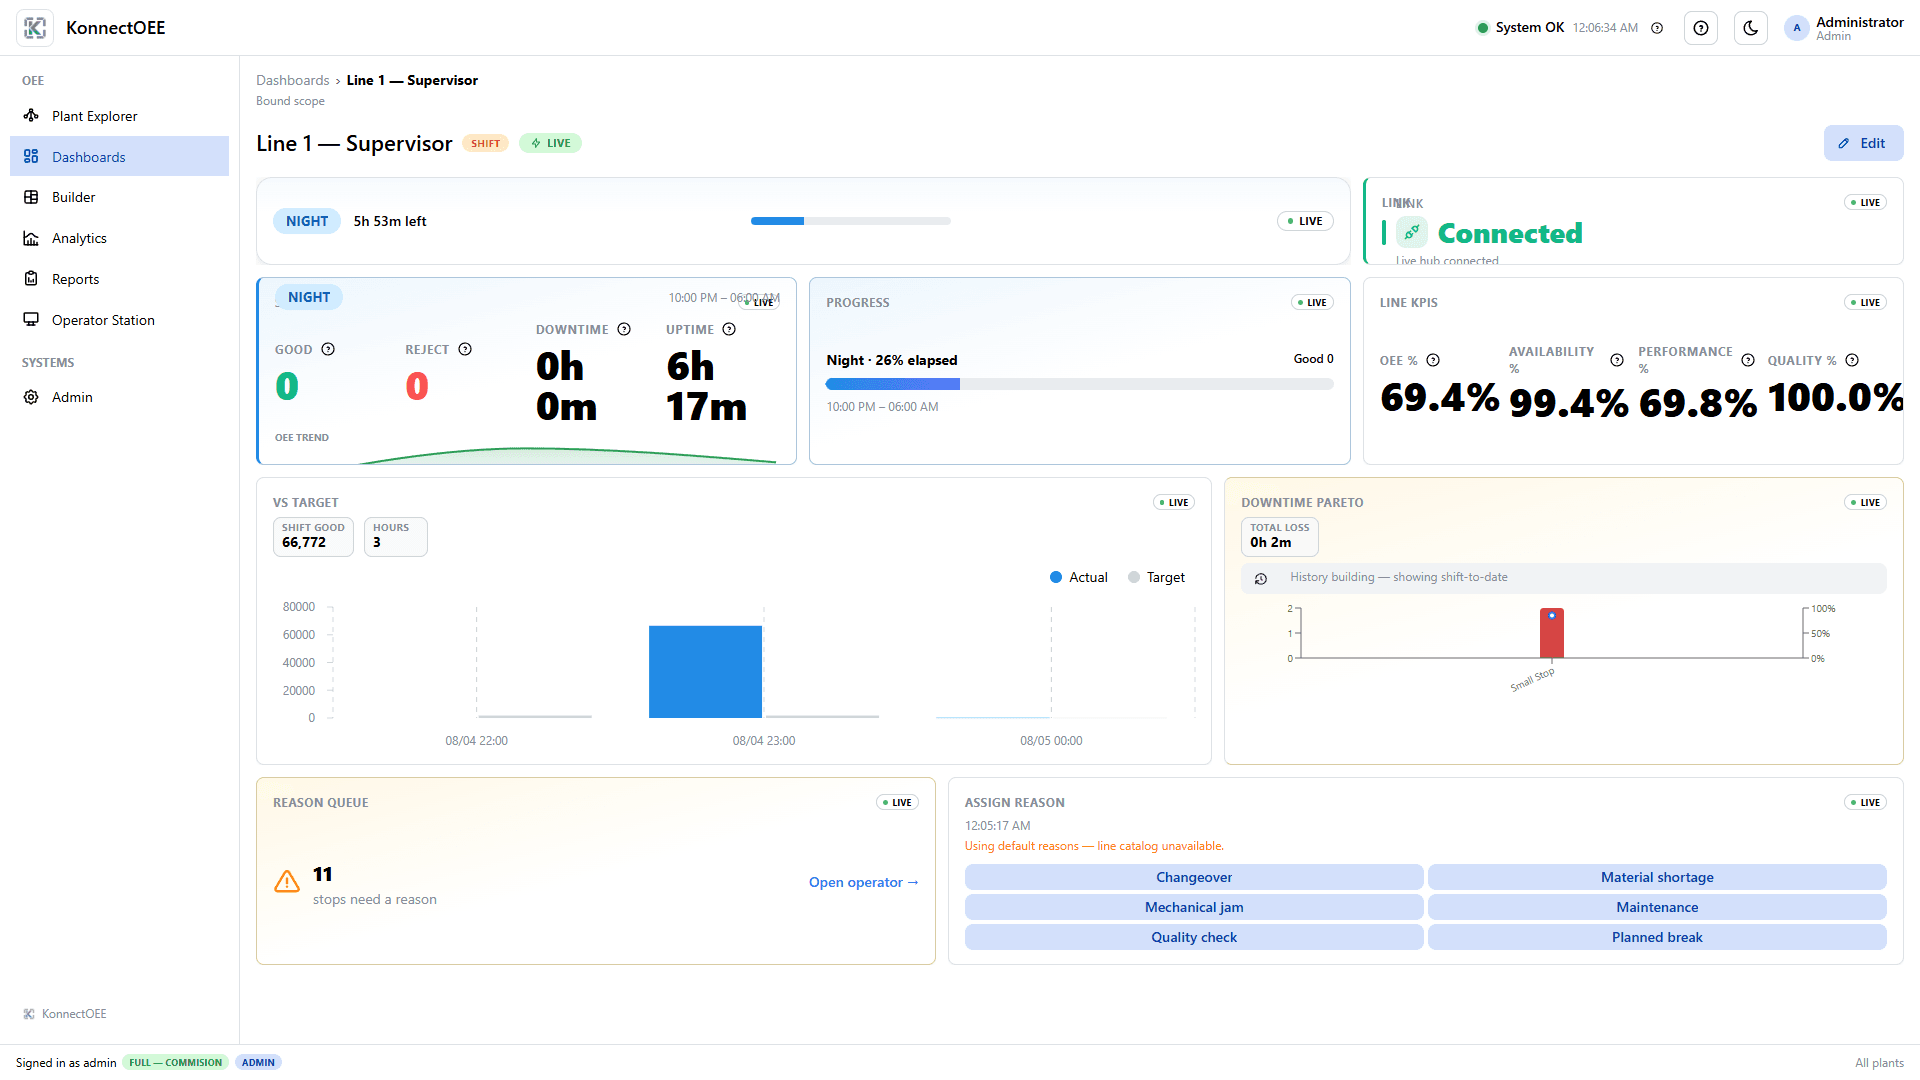This screenshot has width=1920, height=1080.
Task: Open Plant Explorer in sidebar
Action: pyautogui.click(x=119, y=116)
